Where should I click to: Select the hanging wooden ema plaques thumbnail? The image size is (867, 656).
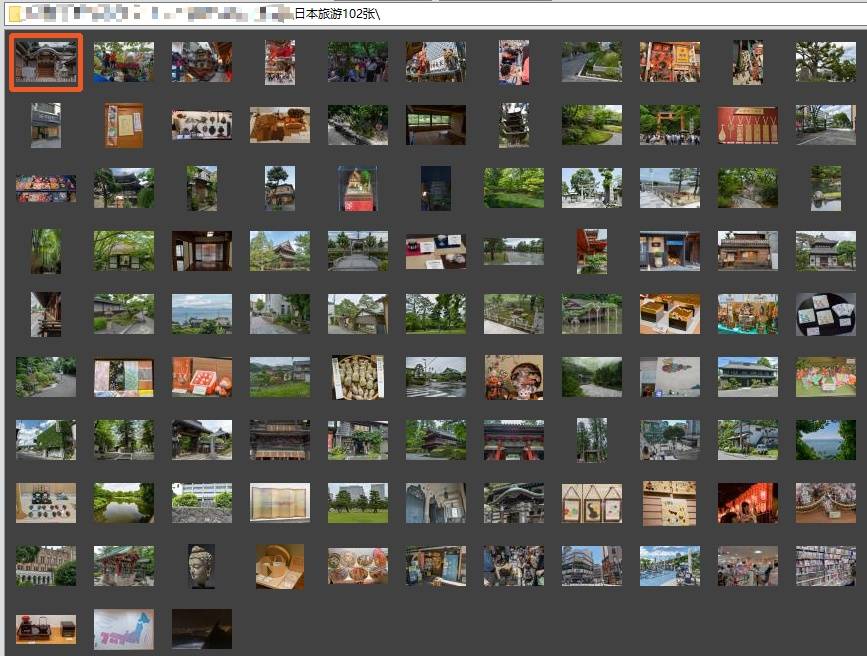click(x=591, y=503)
